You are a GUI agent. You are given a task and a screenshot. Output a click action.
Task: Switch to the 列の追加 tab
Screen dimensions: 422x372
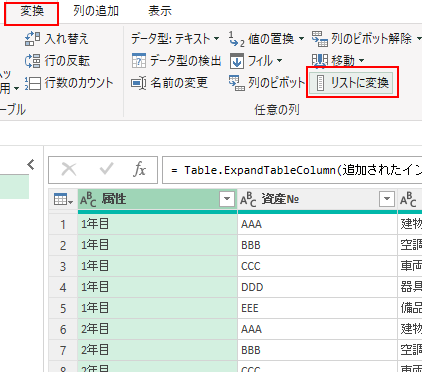(x=96, y=11)
